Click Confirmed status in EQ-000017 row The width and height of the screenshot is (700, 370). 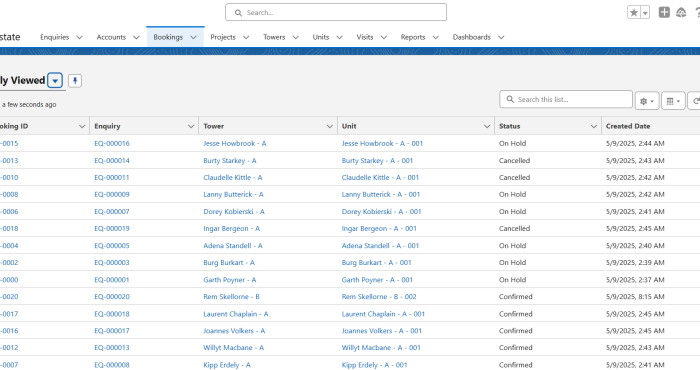(x=515, y=331)
